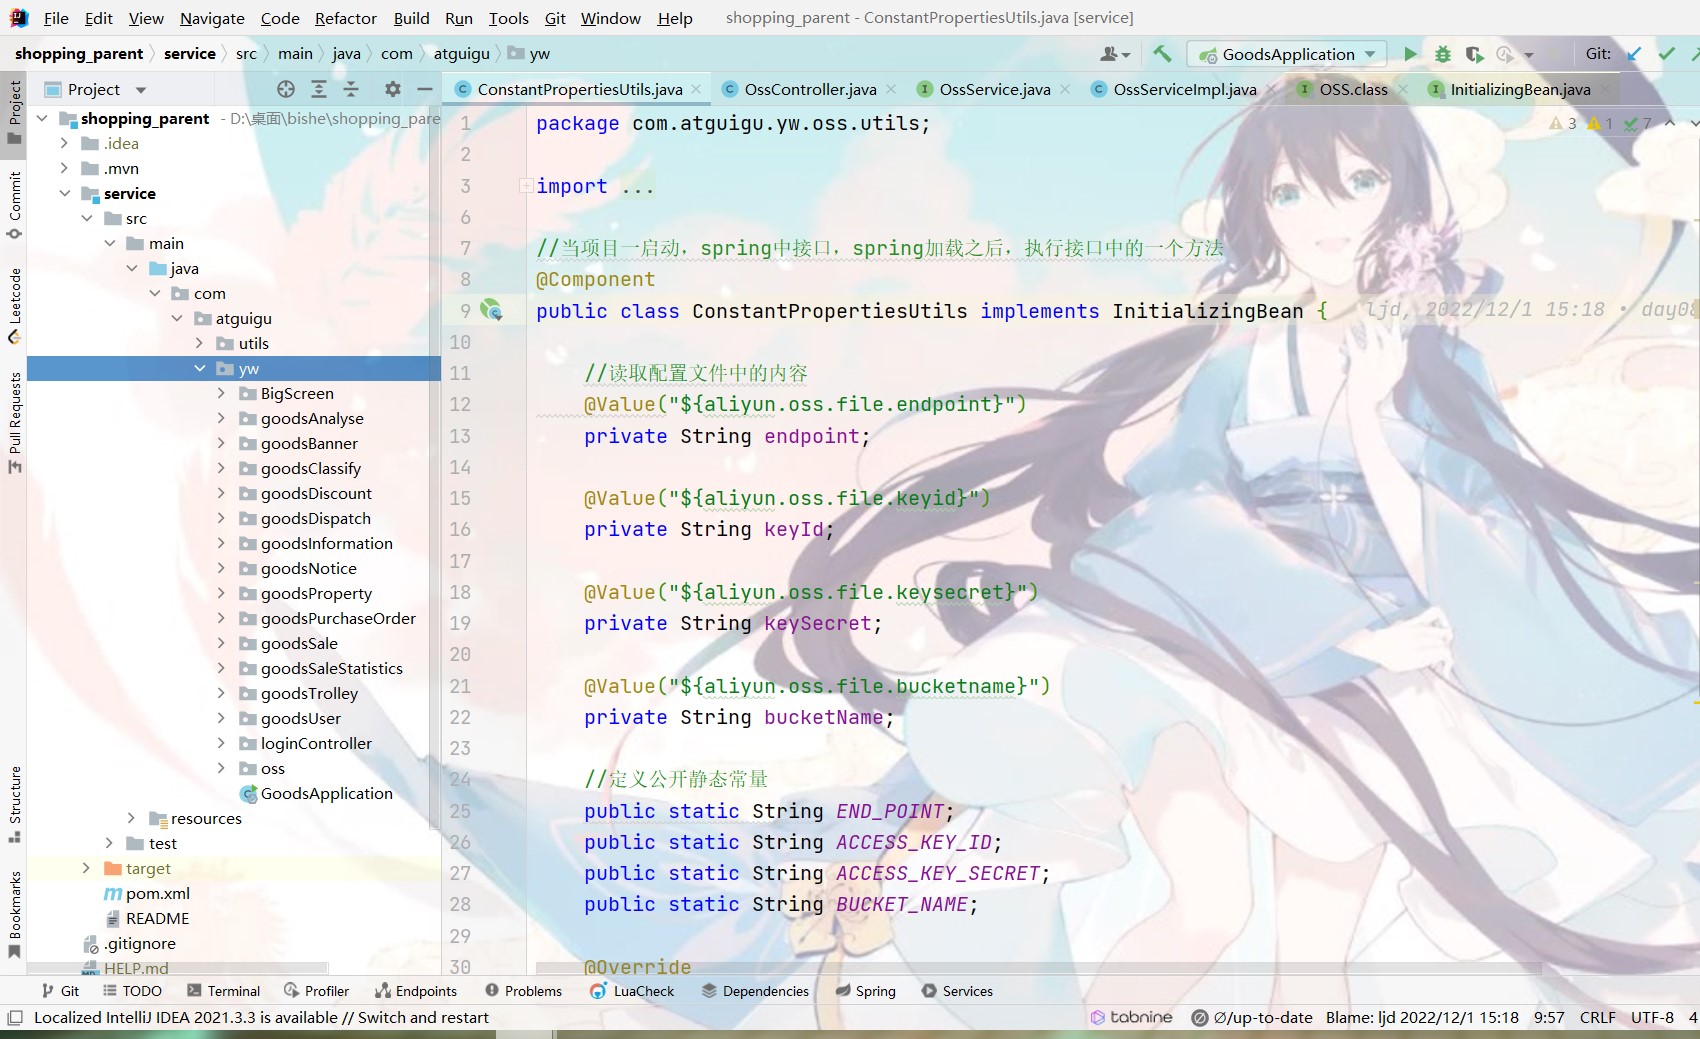This screenshot has height=1039, width=1700.
Task: Open the Spring tool window
Action: pyautogui.click(x=866, y=991)
